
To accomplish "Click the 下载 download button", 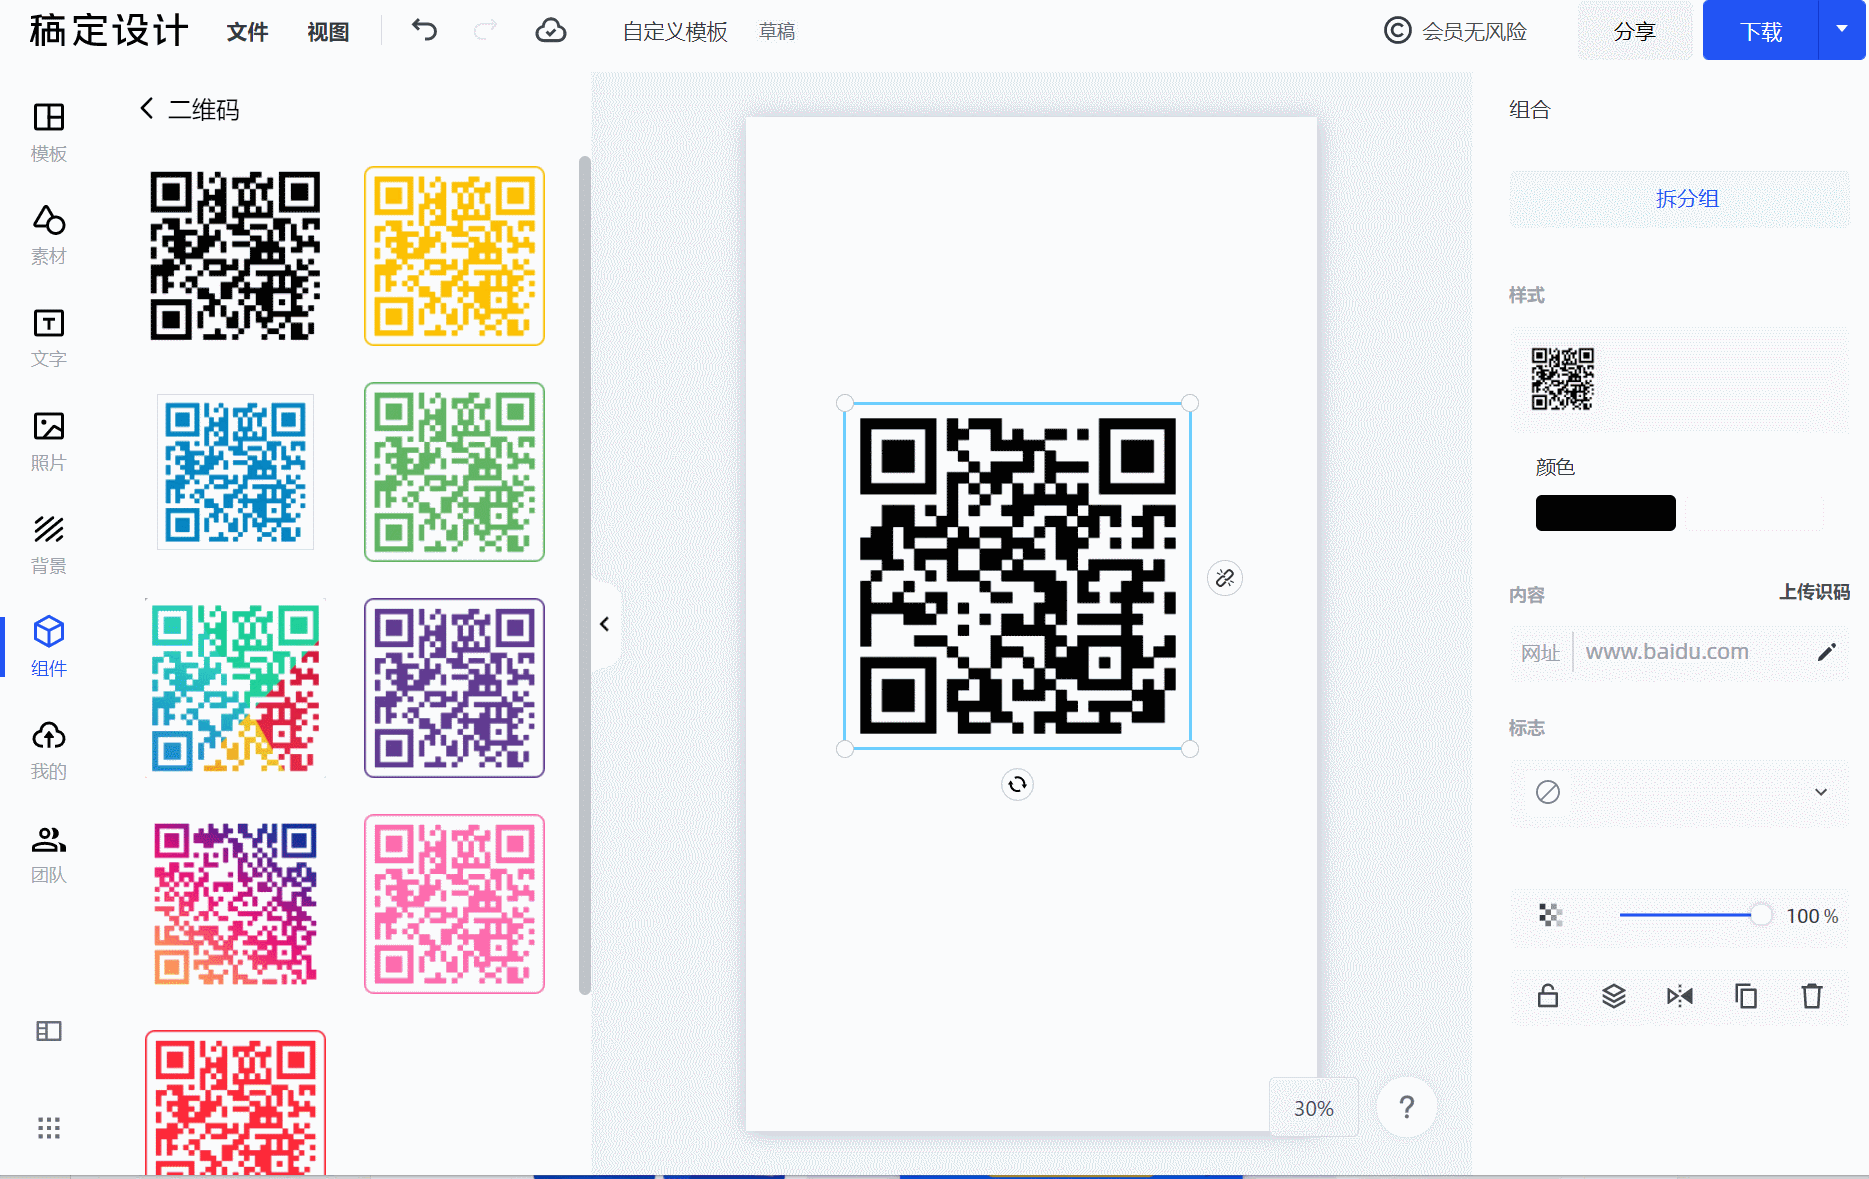I will 1760,31.
